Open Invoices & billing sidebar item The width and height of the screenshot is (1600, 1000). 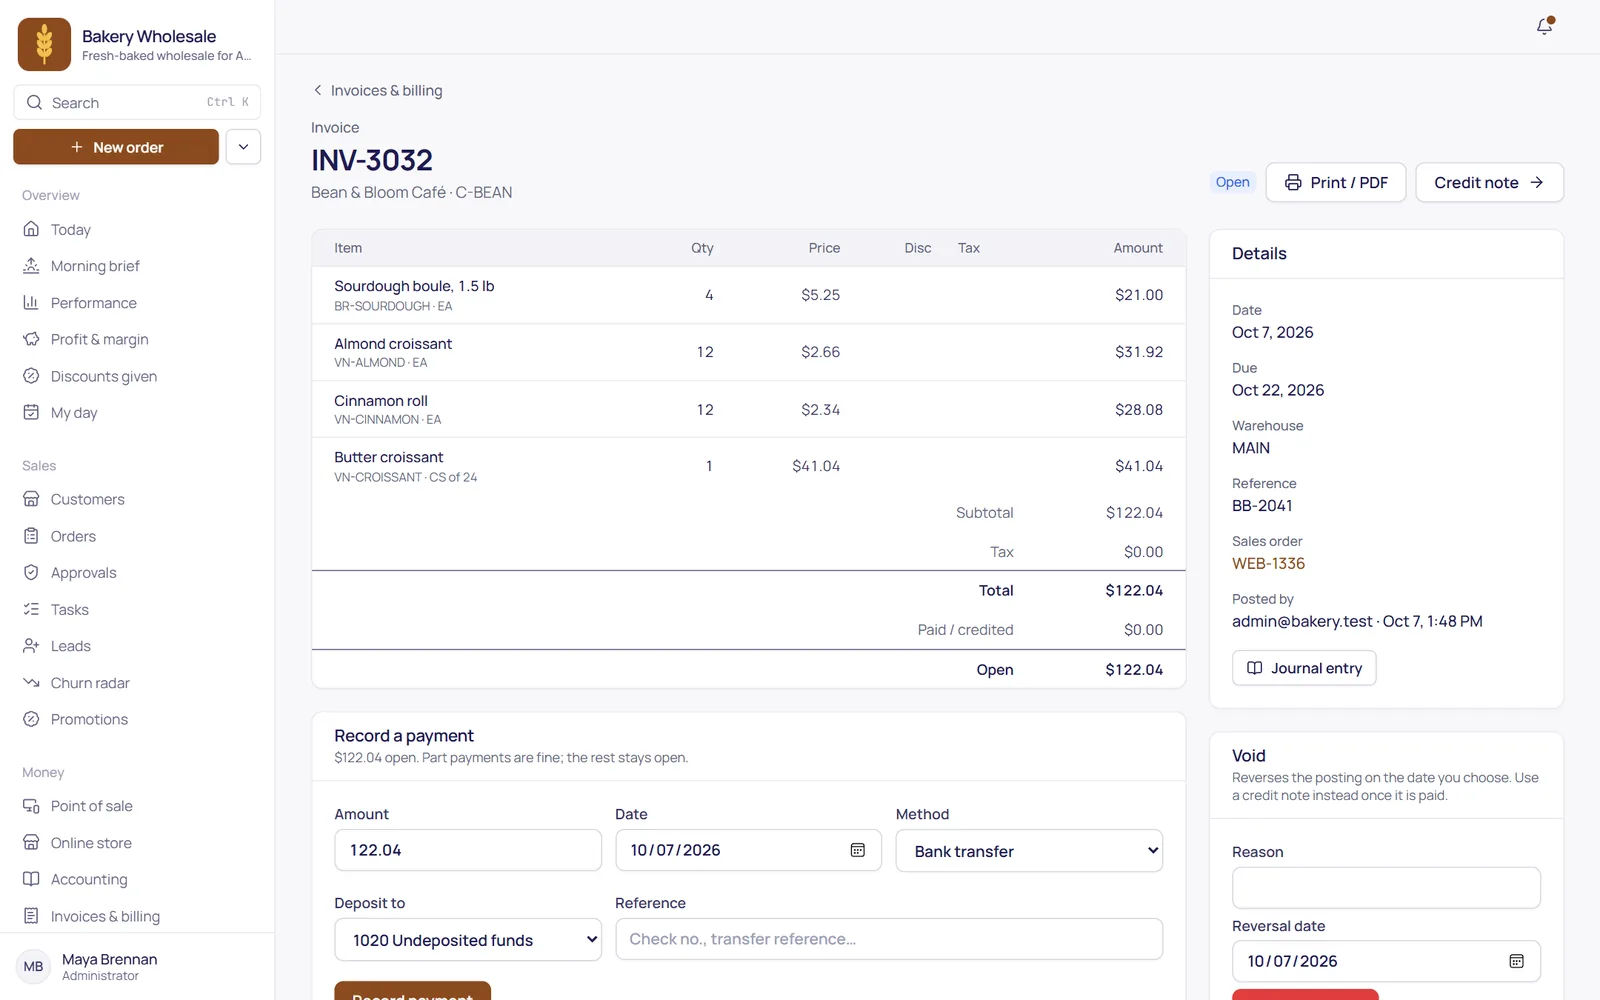pyautogui.click(x=137, y=916)
